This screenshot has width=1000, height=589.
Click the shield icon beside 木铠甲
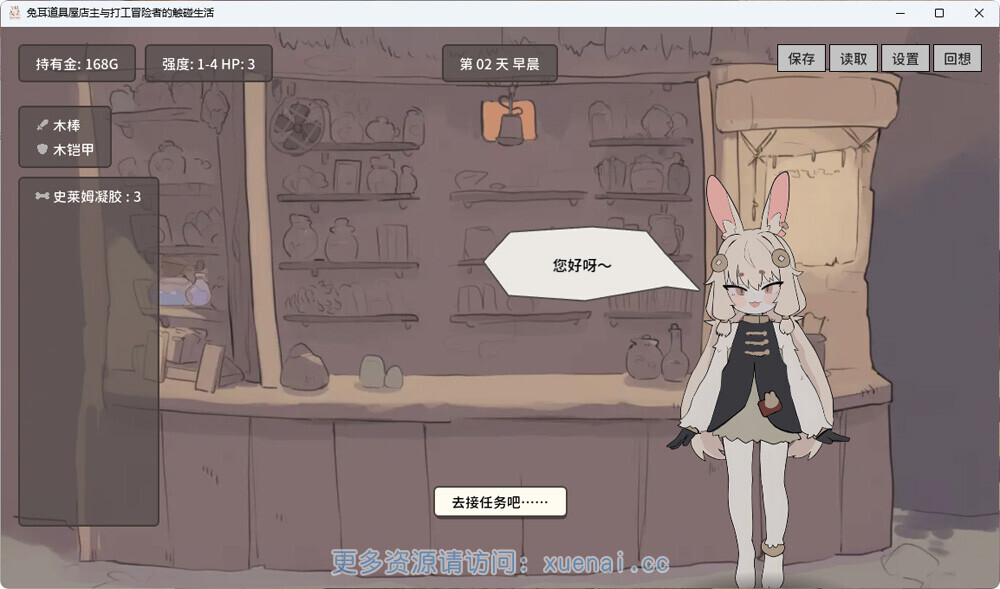[42, 149]
